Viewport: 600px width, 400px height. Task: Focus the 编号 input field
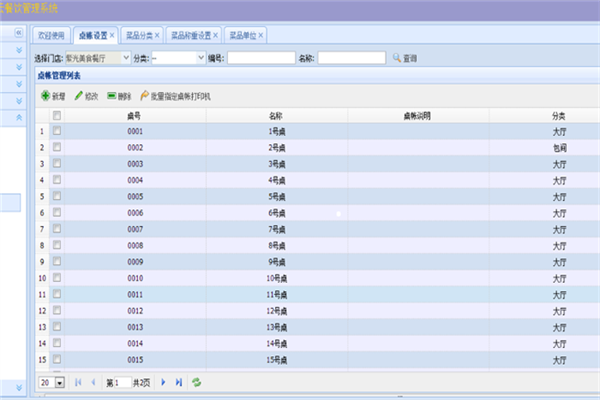(261, 58)
